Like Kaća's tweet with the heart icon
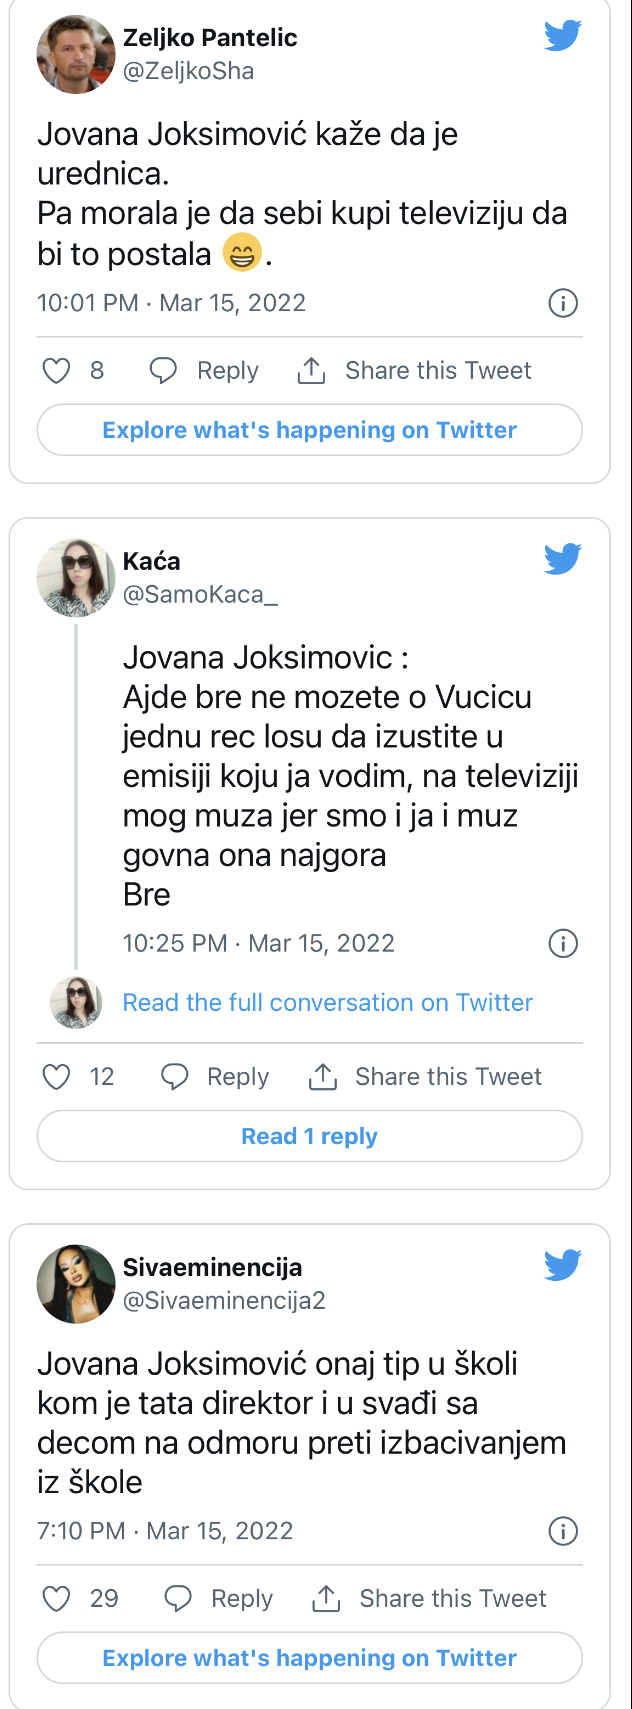Screen dimensions: 632x1709 (56, 1077)
